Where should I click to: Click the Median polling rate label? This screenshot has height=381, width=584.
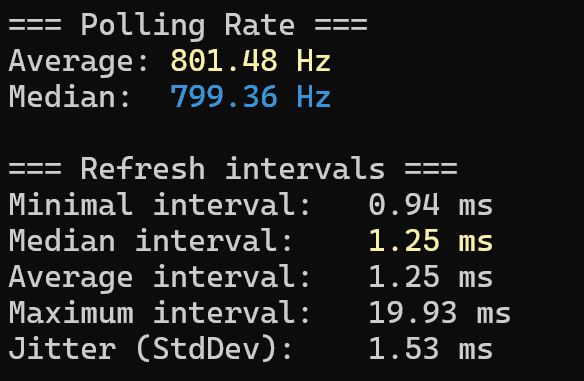69,96
